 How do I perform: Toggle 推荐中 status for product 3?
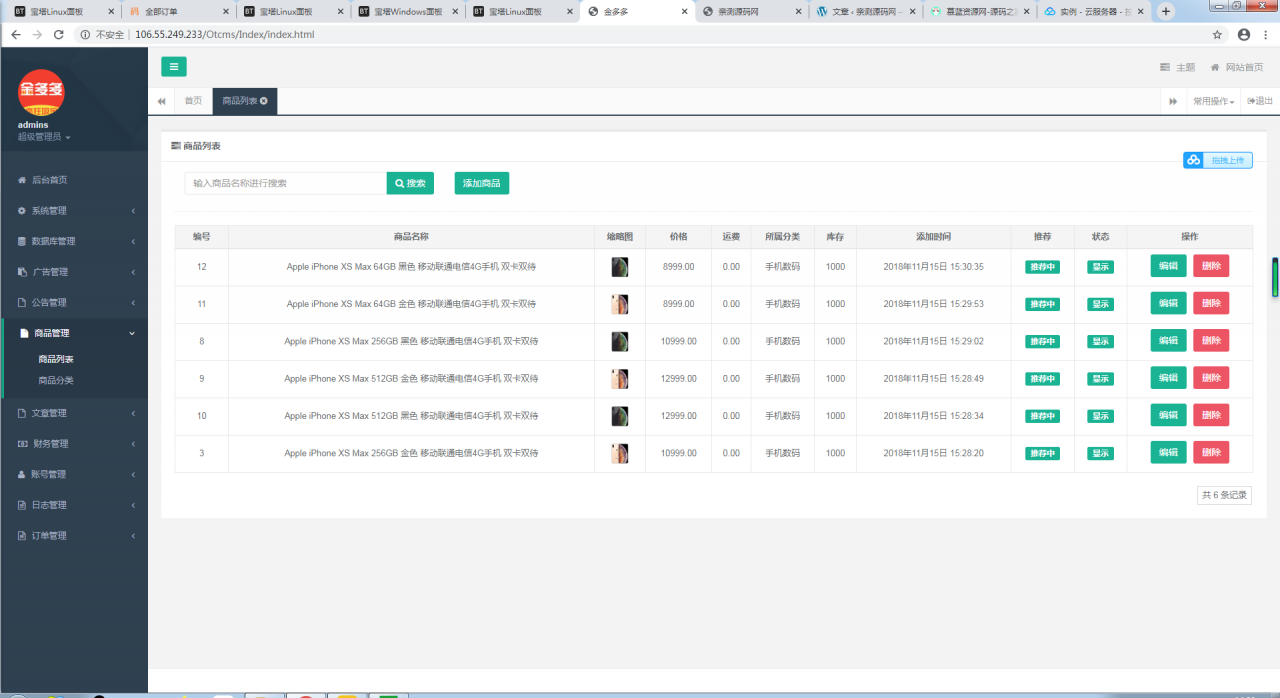[x=1042, y=453]
